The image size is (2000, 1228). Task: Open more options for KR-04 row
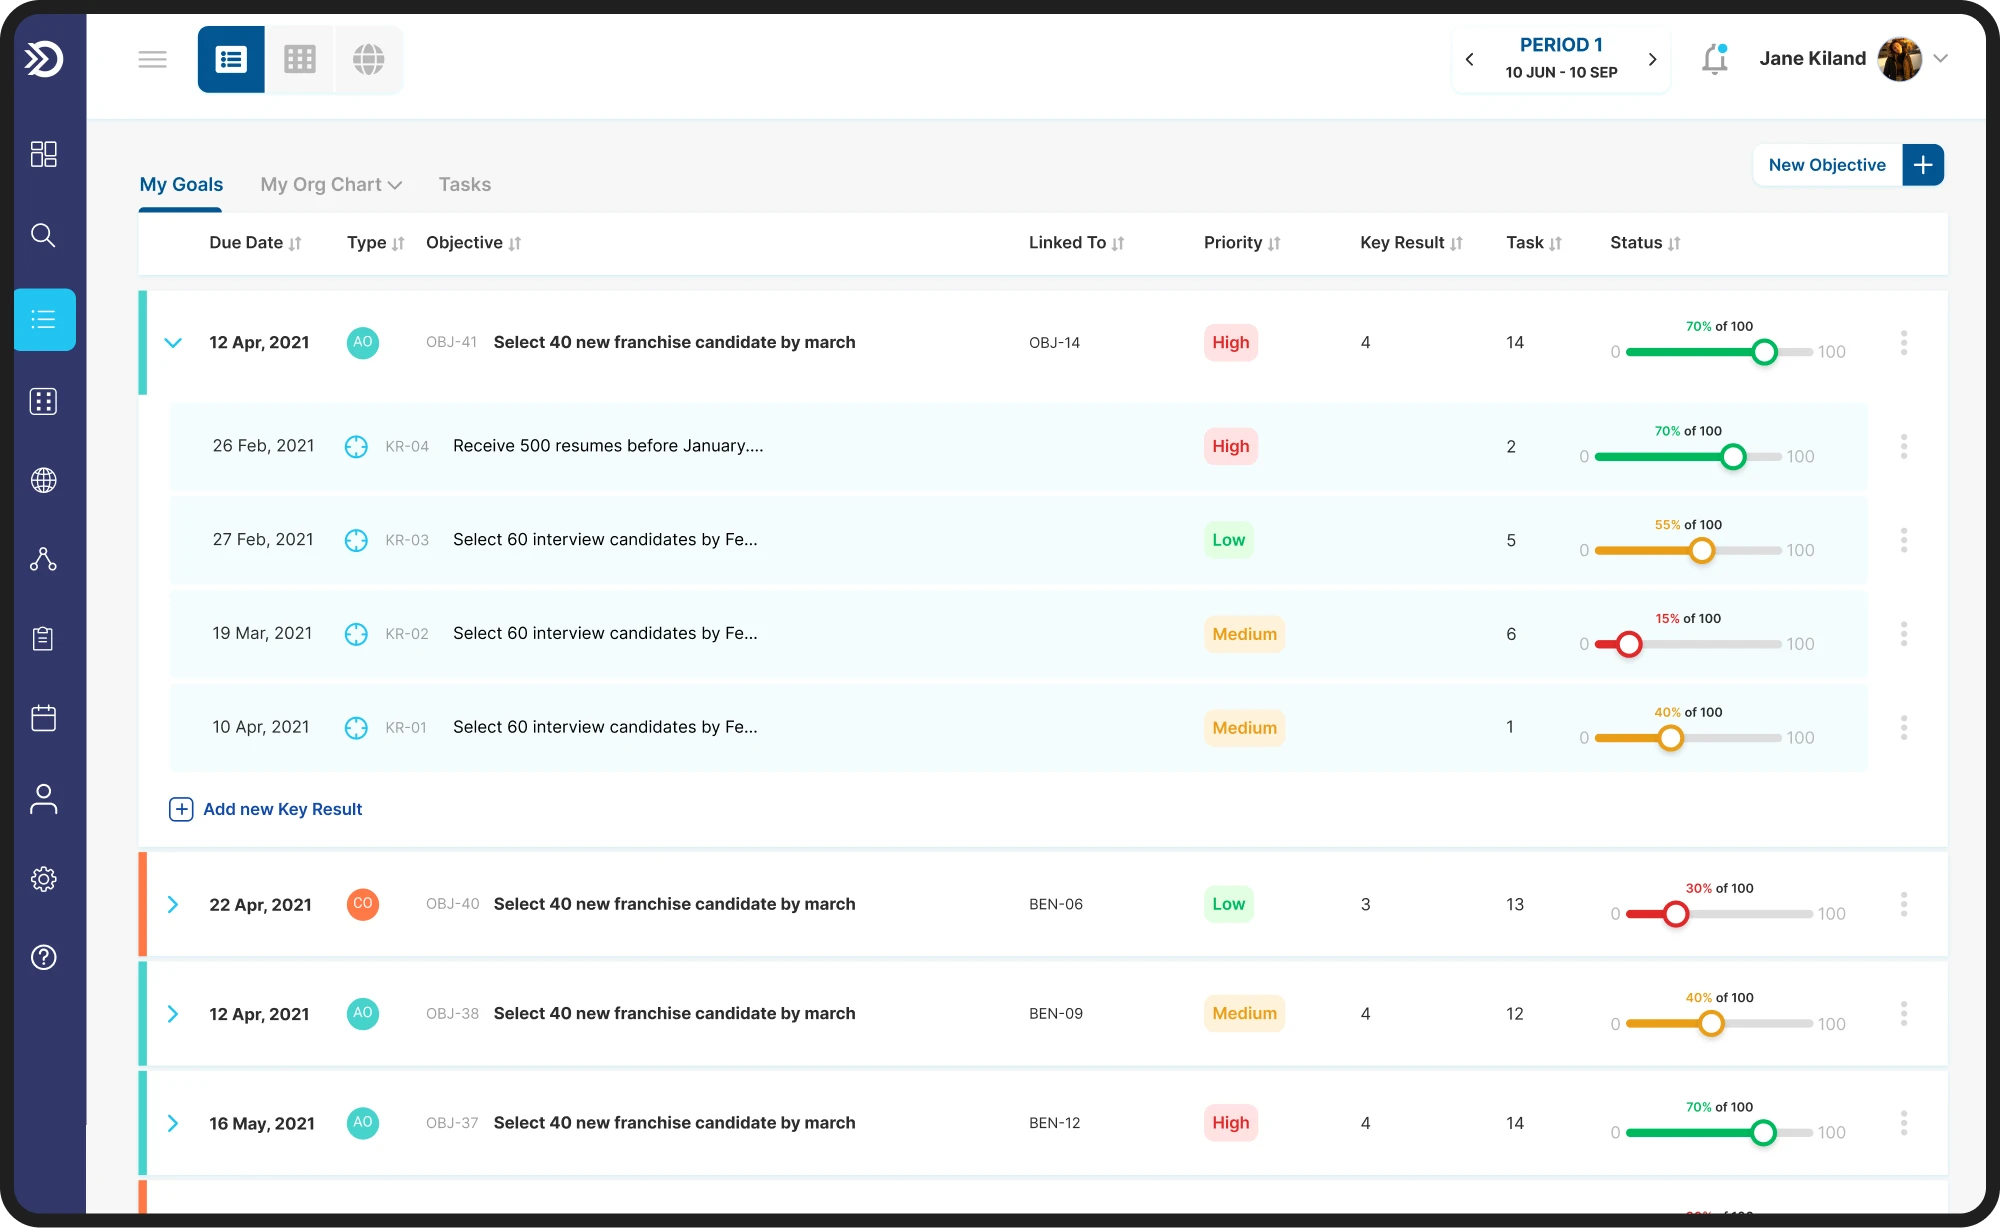(1904, 447)
